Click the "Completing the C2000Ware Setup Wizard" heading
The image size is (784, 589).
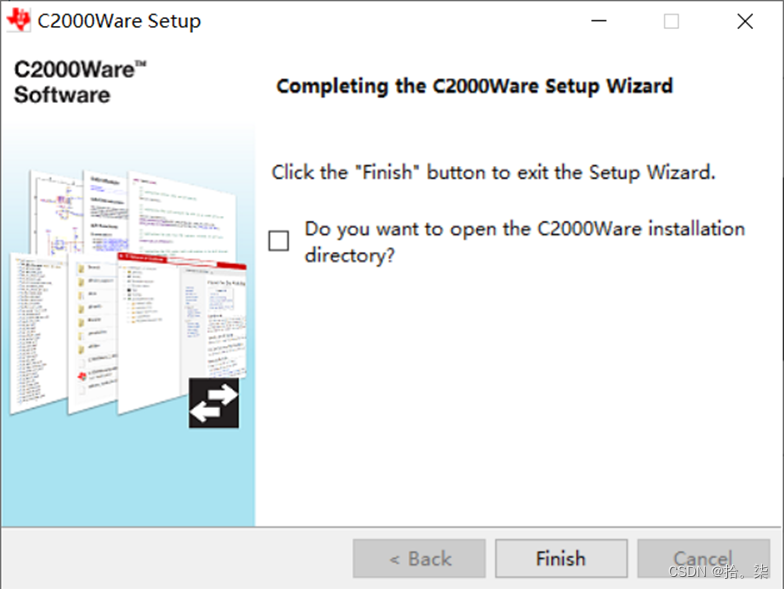(474, 86)
